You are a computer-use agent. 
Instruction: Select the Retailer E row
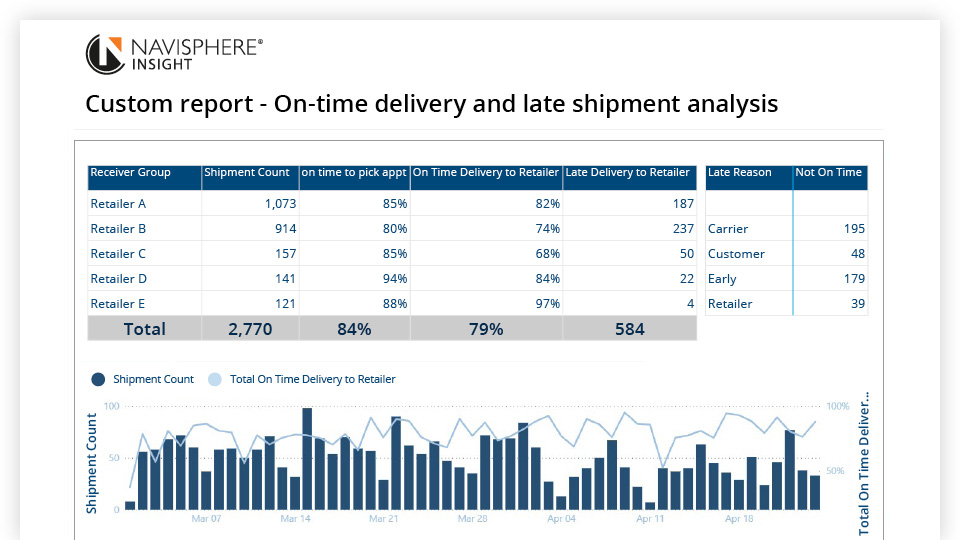pyautogui.click(x=119, y=304)
